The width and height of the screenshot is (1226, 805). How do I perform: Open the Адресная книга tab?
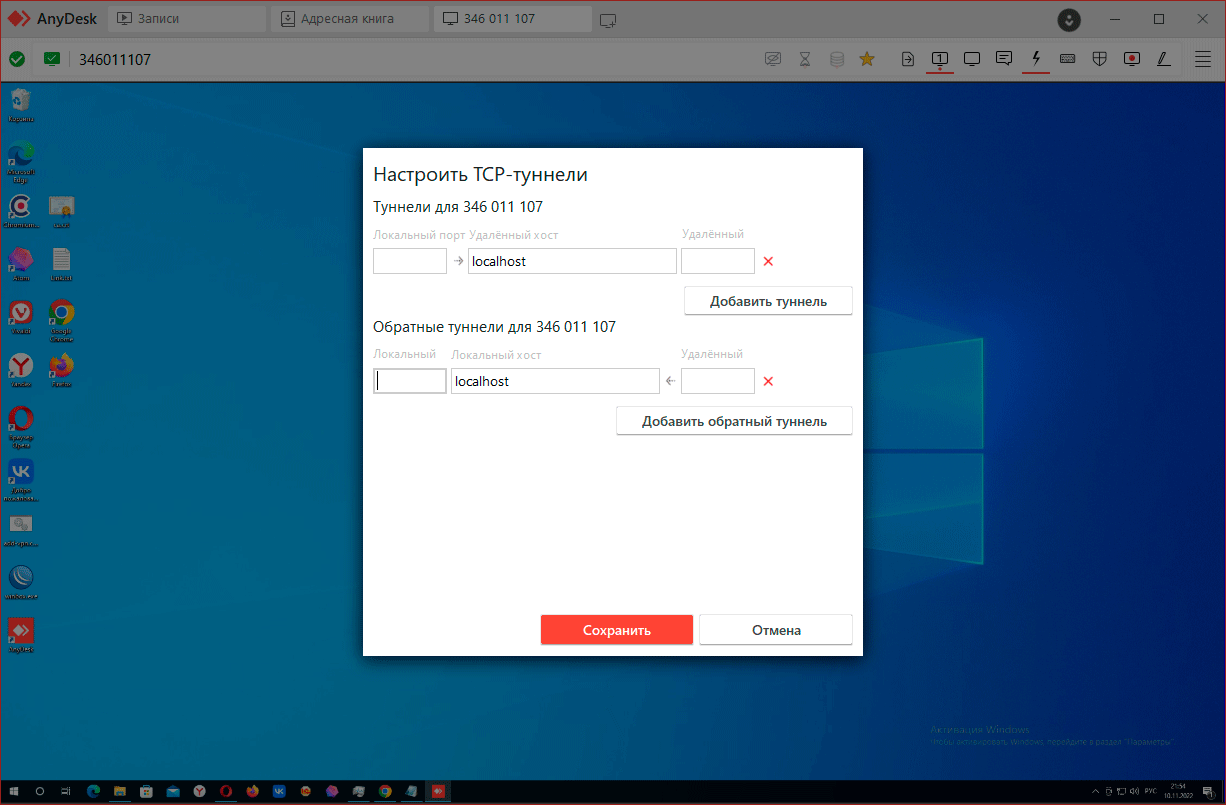[x=350, y=19]
